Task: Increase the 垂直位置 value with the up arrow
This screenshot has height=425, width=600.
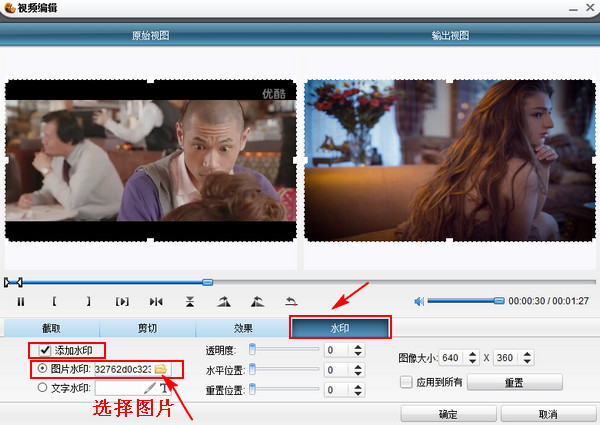Action: click(358, 387)
